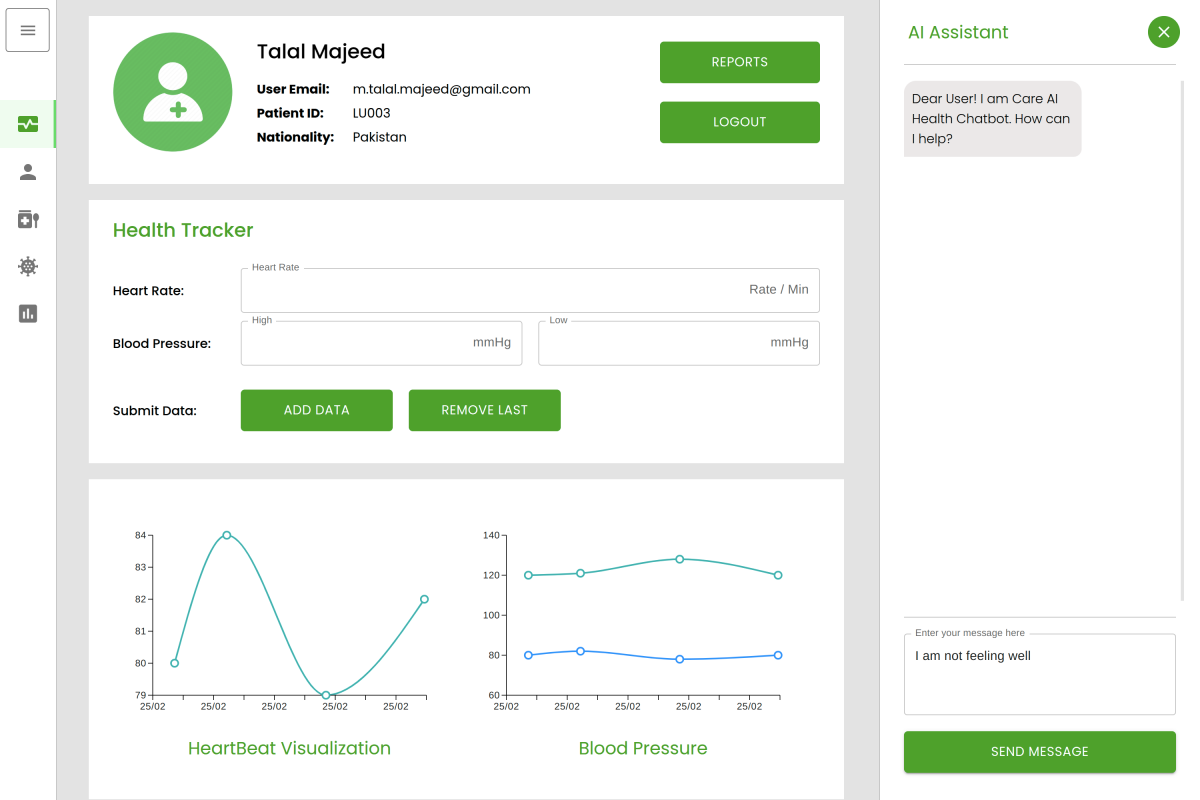
Task: Click the chat message text box
Action: 1039,675
